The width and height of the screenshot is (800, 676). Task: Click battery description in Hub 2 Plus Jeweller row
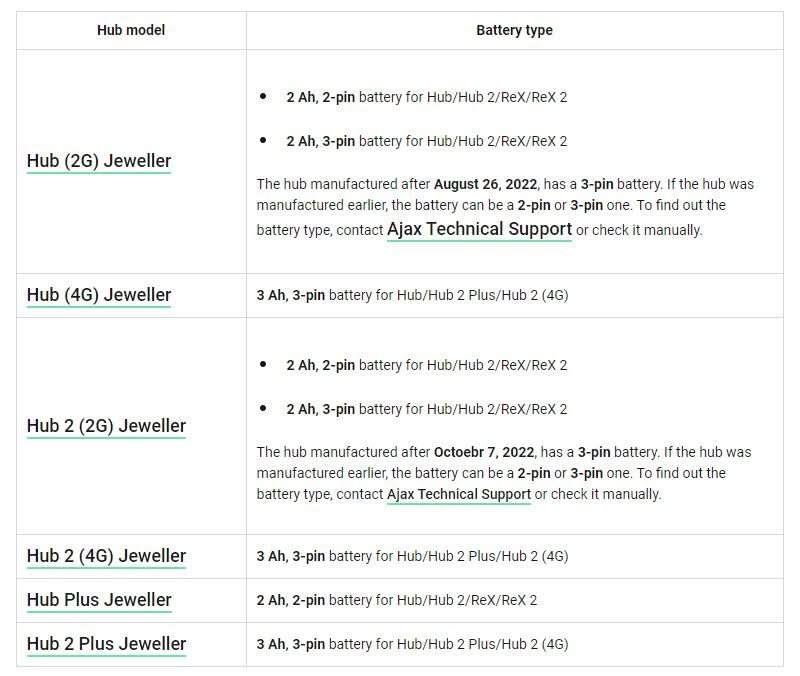point(412,644)
